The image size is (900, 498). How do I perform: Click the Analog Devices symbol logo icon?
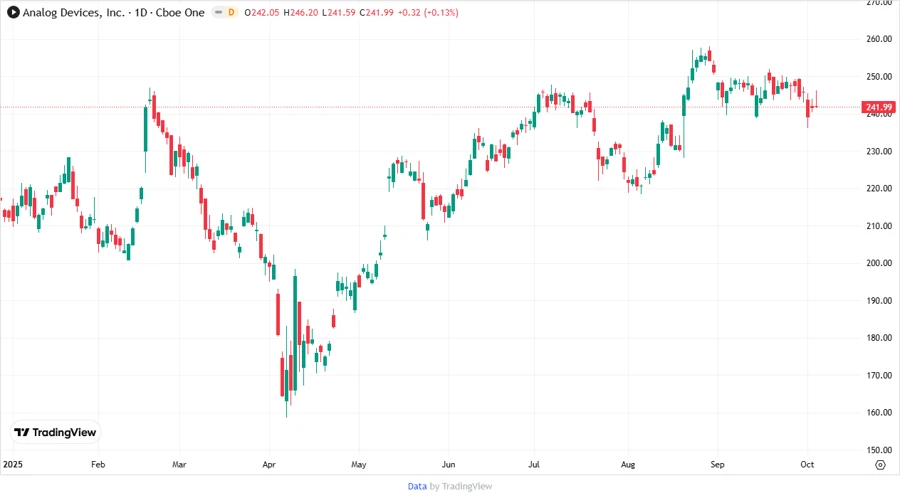pyautogui.click(x=13, y=12)
